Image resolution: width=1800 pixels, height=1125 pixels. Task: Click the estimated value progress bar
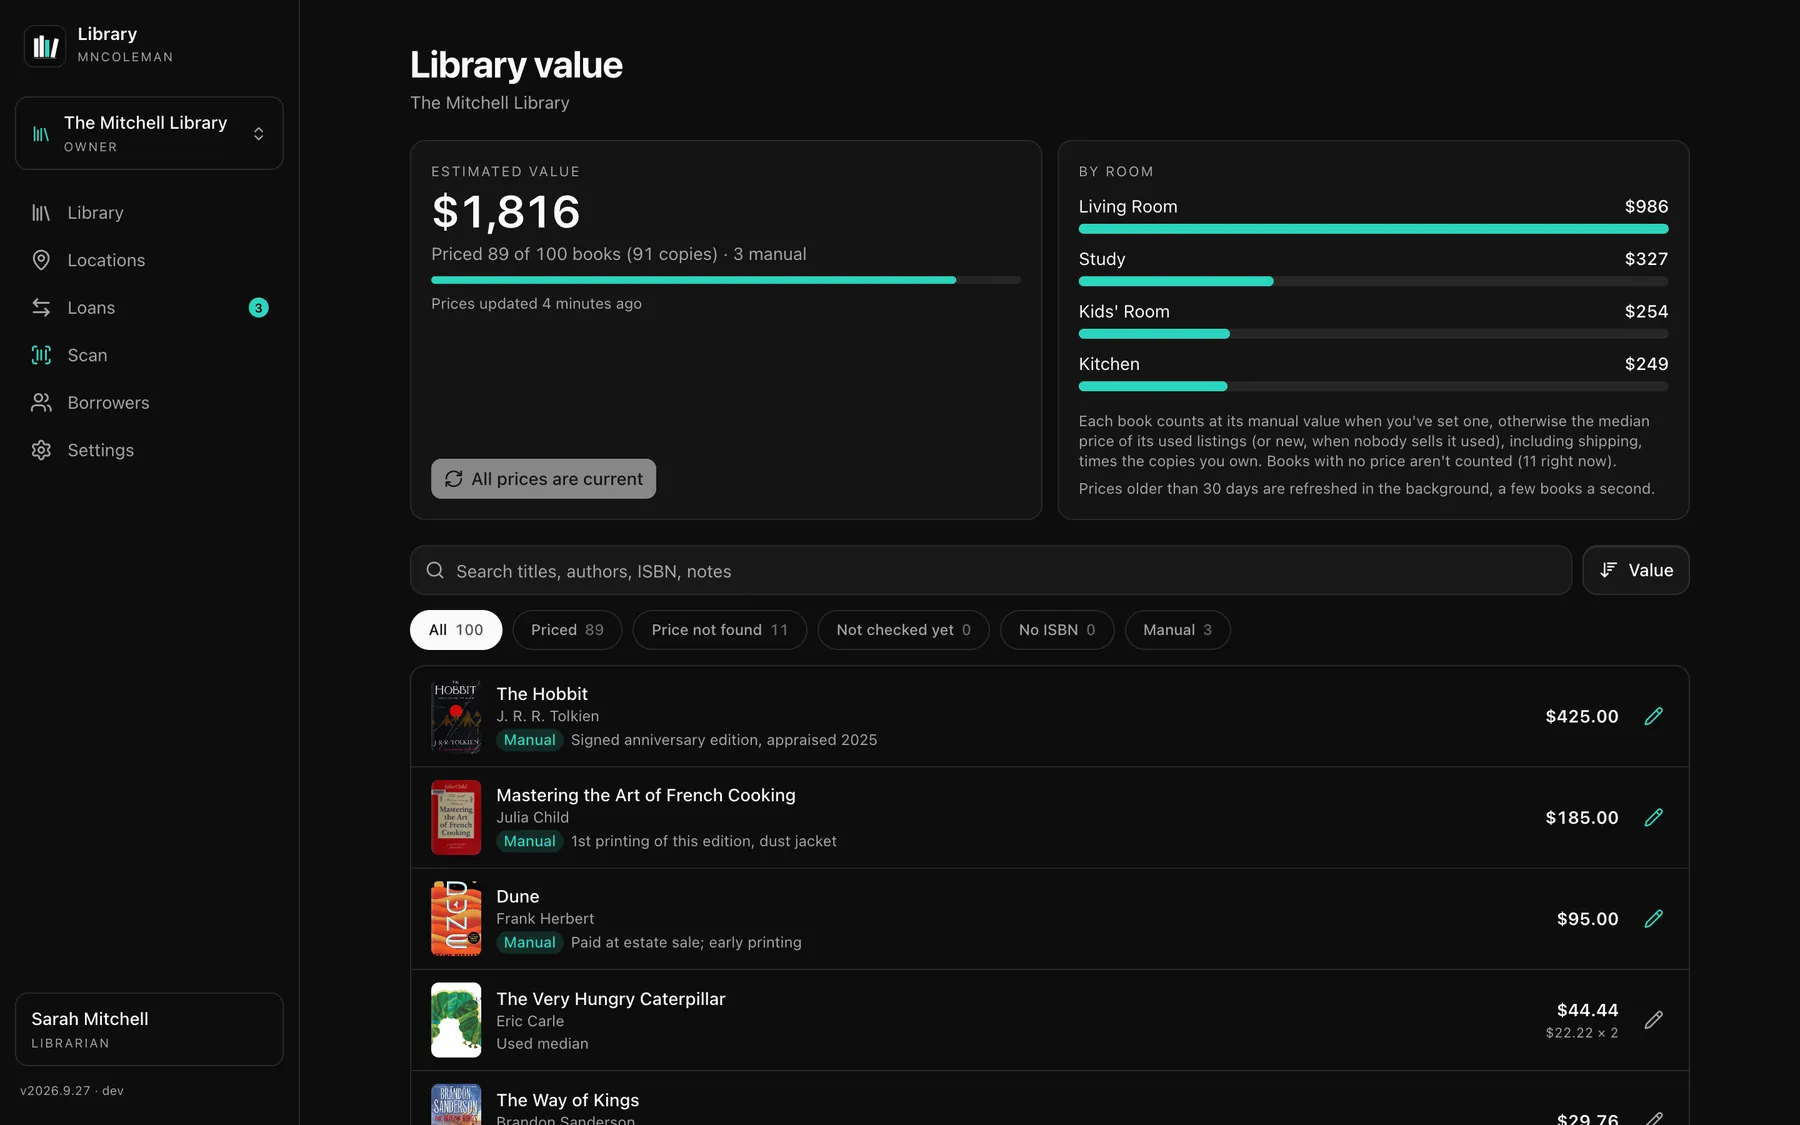(726, 280)
